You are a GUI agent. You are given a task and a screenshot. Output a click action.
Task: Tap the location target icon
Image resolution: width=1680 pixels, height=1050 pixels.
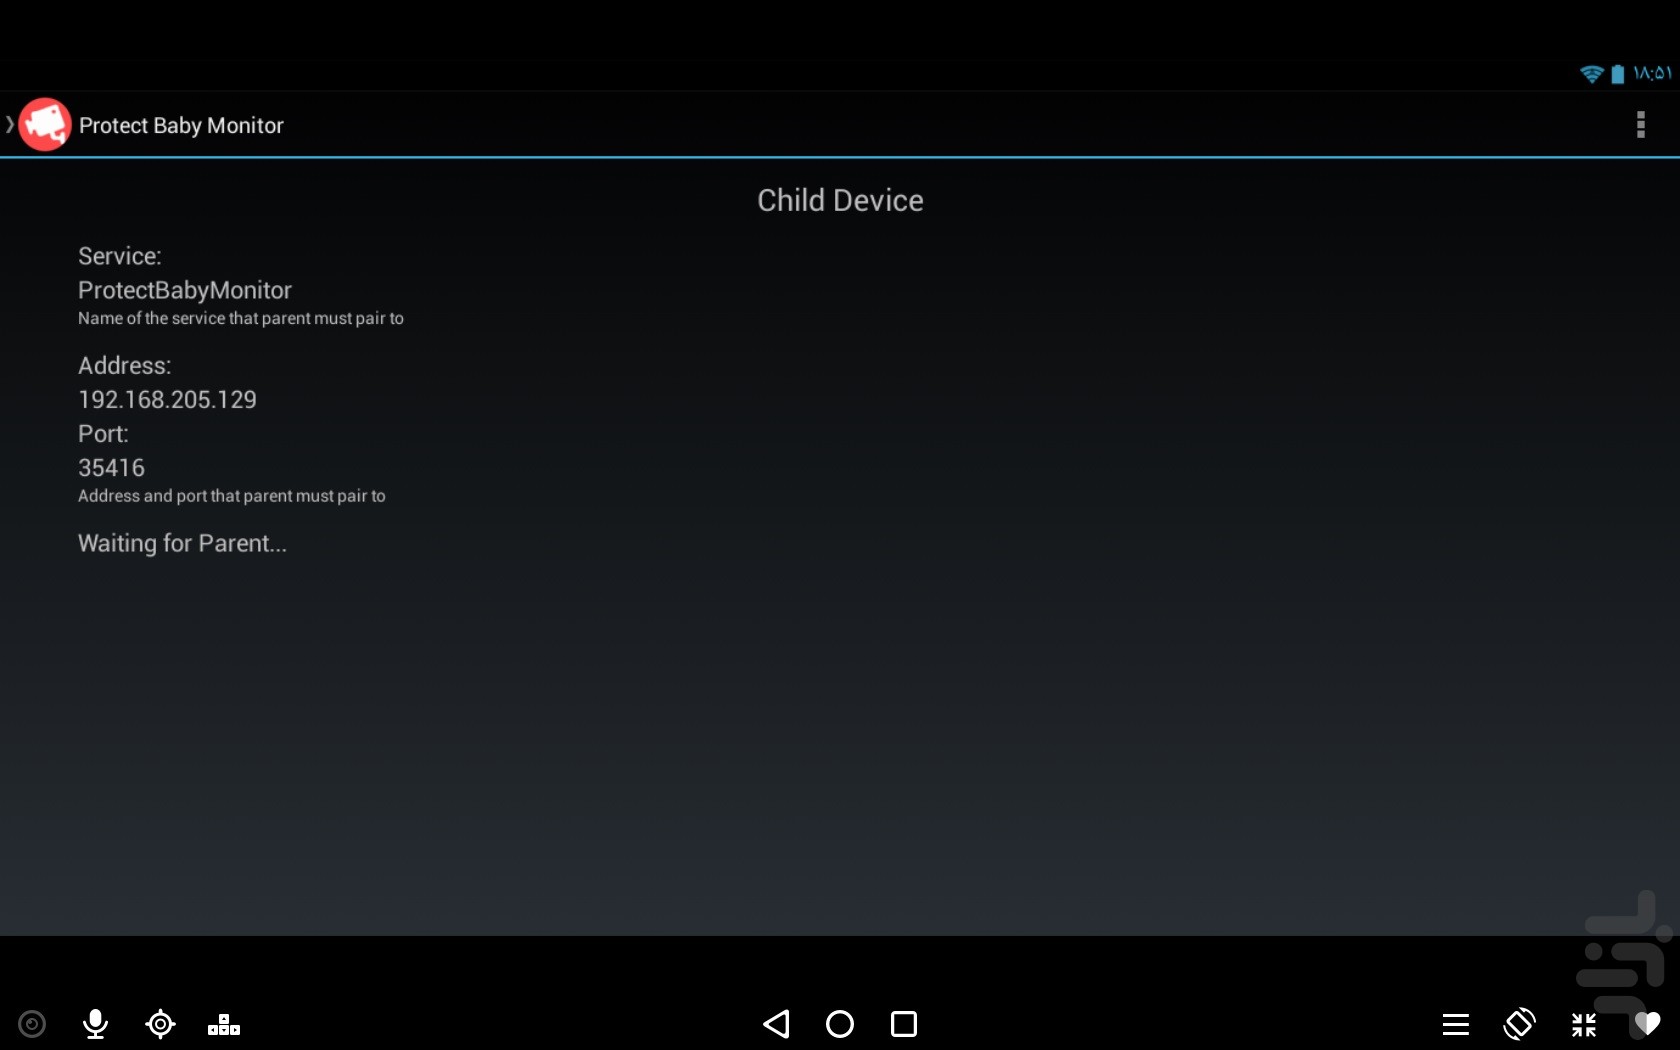coord(160,1024)
